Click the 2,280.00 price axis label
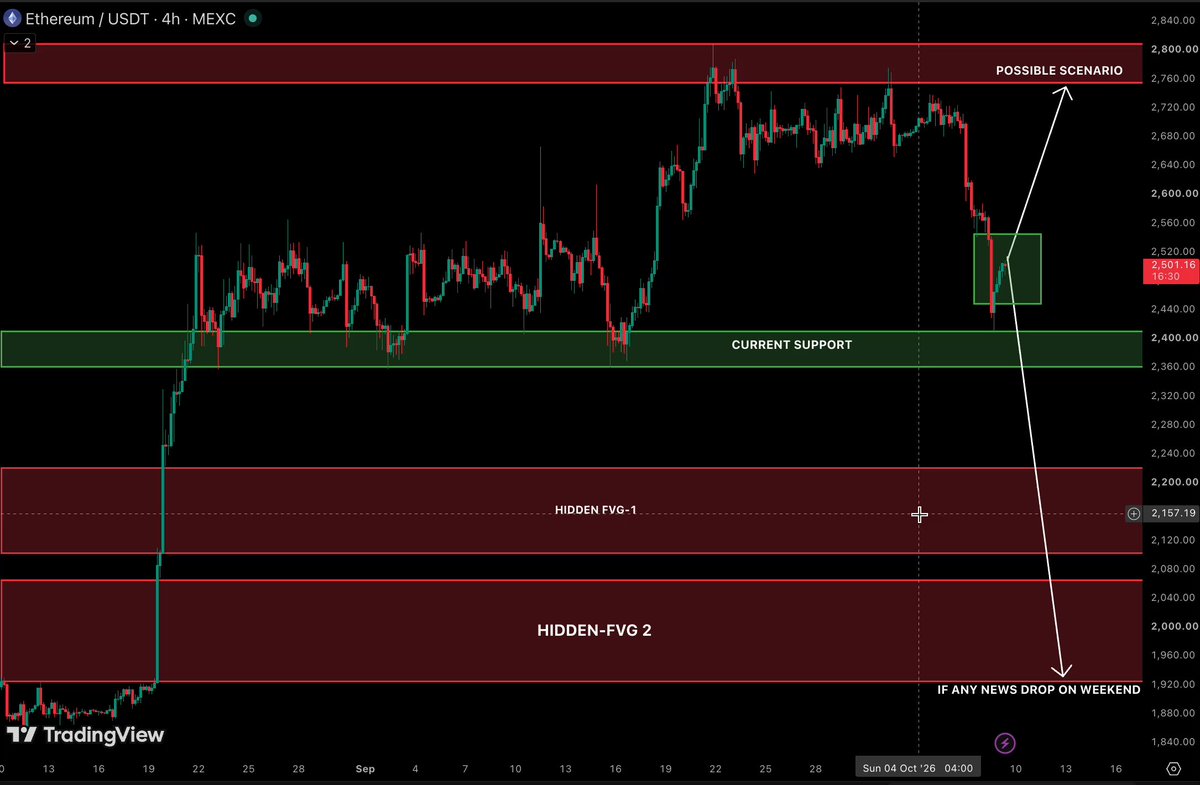The width and height of the screenshot is (1200, 785). click(1174, 425)
